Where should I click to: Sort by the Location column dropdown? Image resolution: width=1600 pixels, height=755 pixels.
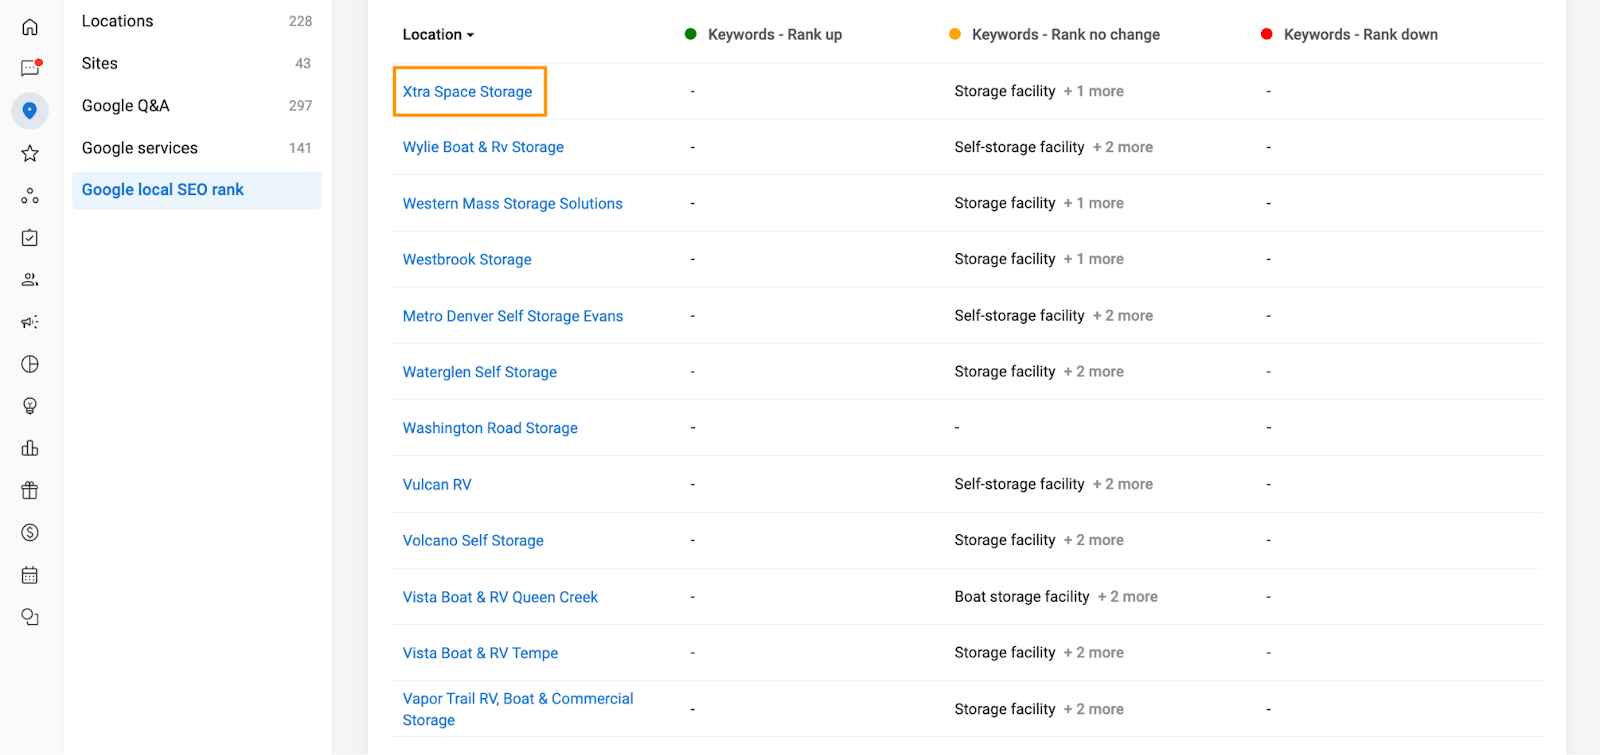coord(438,34)
